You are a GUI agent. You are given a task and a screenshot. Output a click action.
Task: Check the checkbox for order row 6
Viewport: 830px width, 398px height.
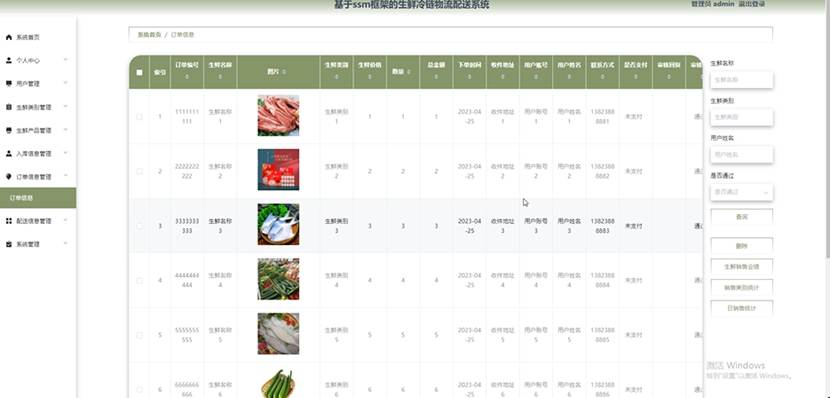[x=139, y=390]
